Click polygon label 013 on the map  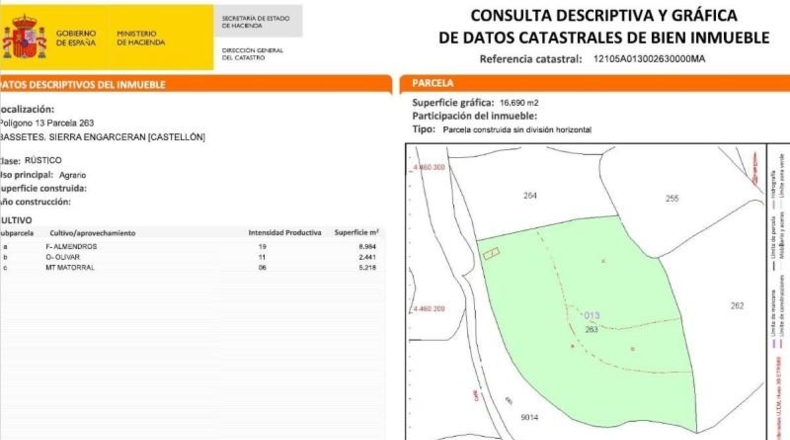591,316
